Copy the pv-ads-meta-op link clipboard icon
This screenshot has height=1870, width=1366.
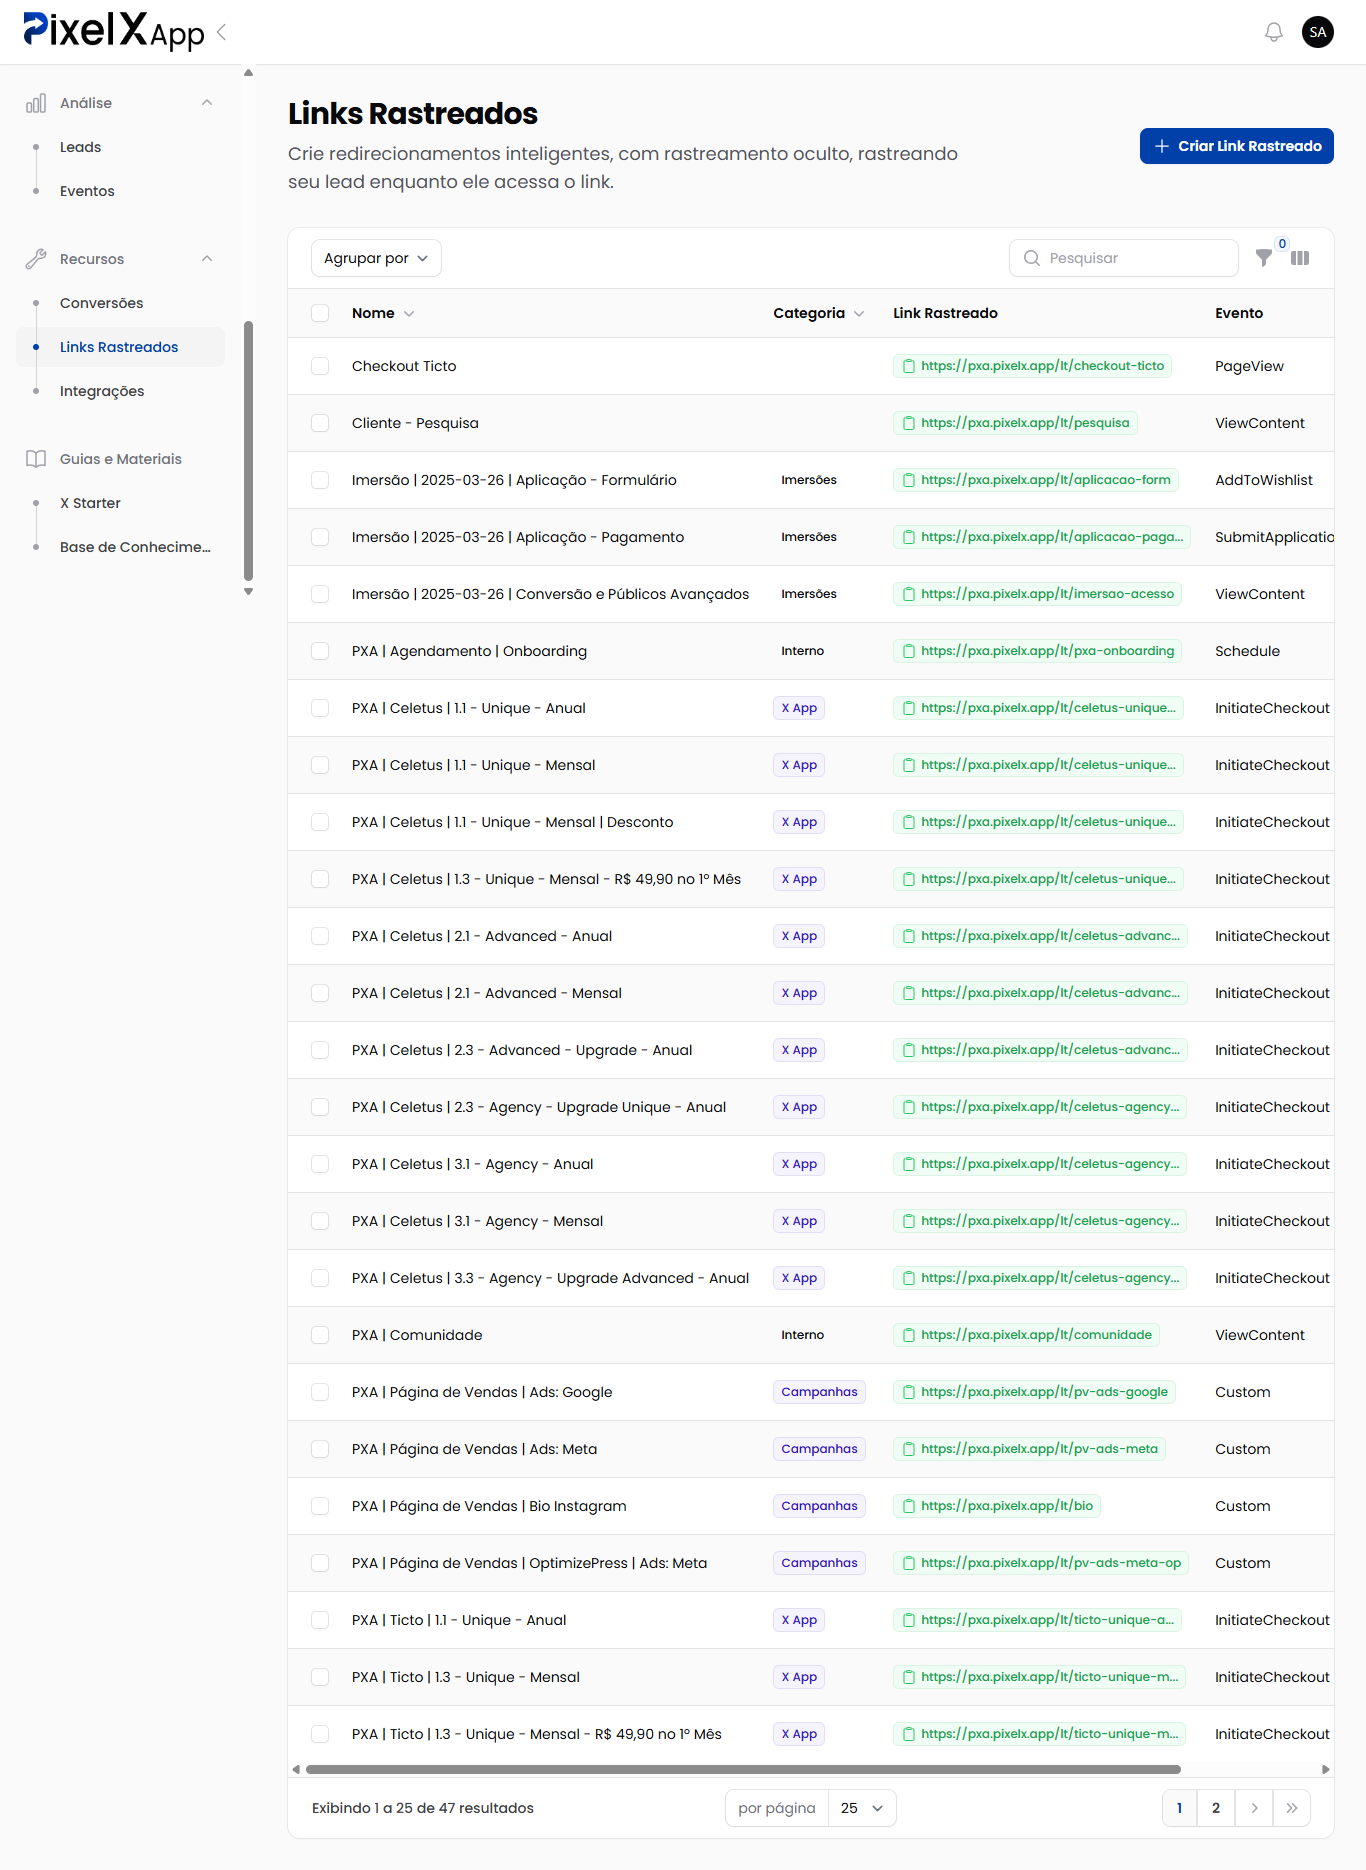(909, 1563)
